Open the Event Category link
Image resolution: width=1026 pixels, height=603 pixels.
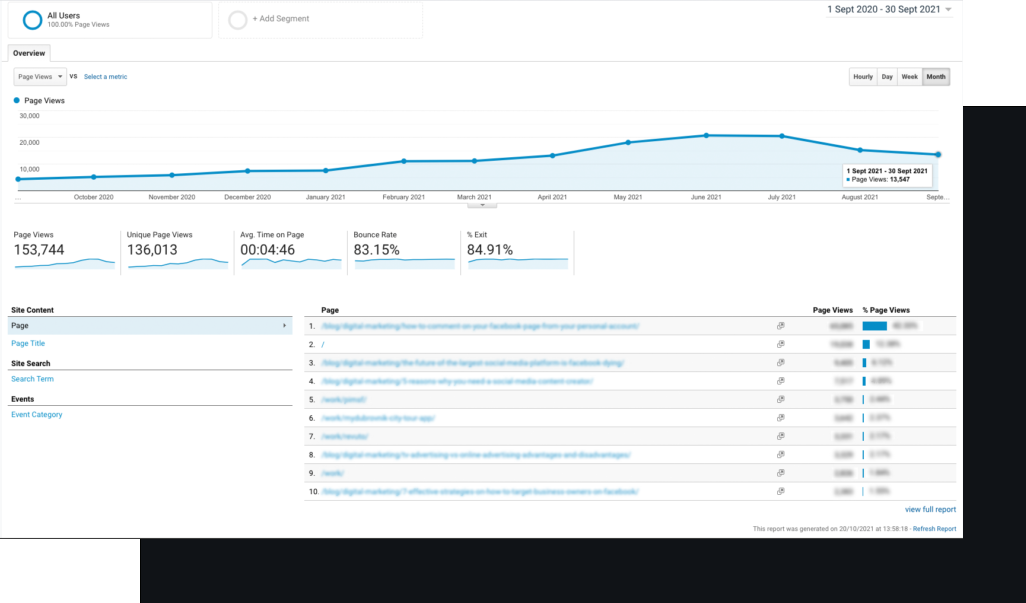coord(37,415)
